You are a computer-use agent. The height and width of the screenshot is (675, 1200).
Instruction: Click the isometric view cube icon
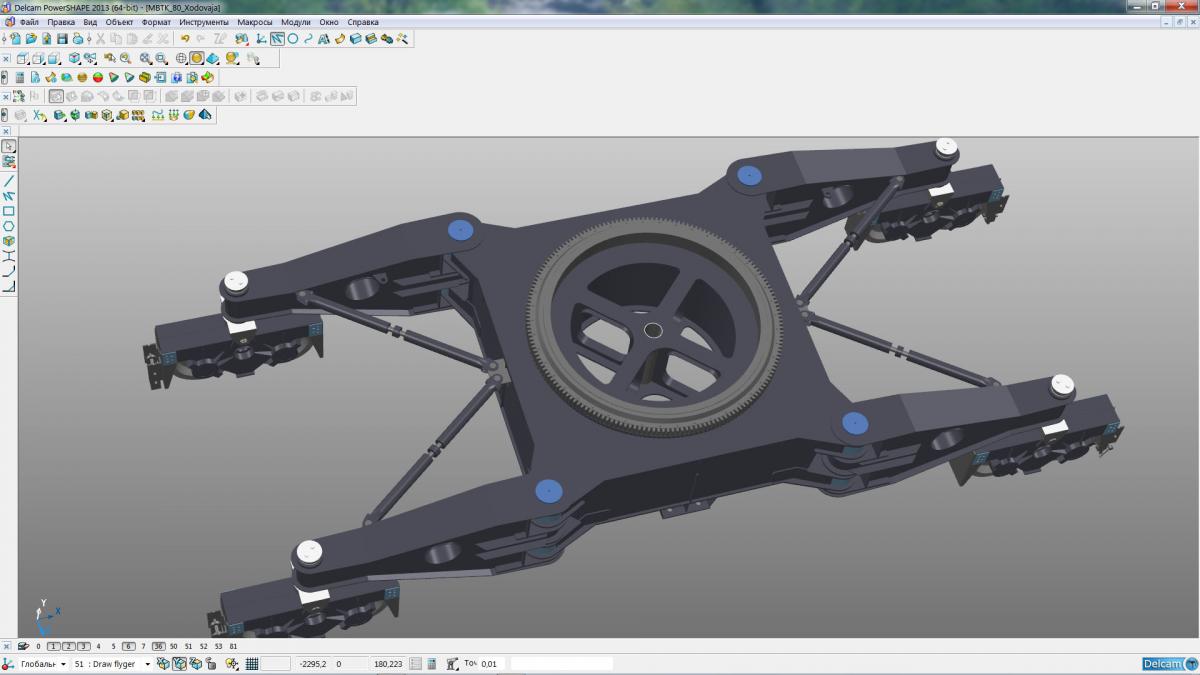click(x=74, y=58)
